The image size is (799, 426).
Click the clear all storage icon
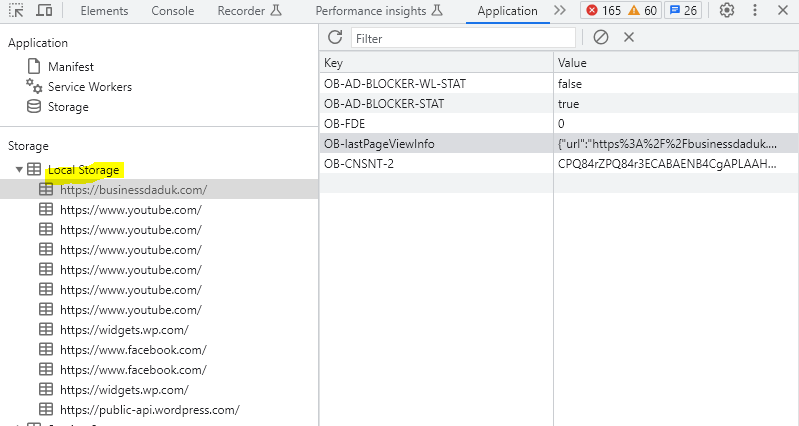600,37
